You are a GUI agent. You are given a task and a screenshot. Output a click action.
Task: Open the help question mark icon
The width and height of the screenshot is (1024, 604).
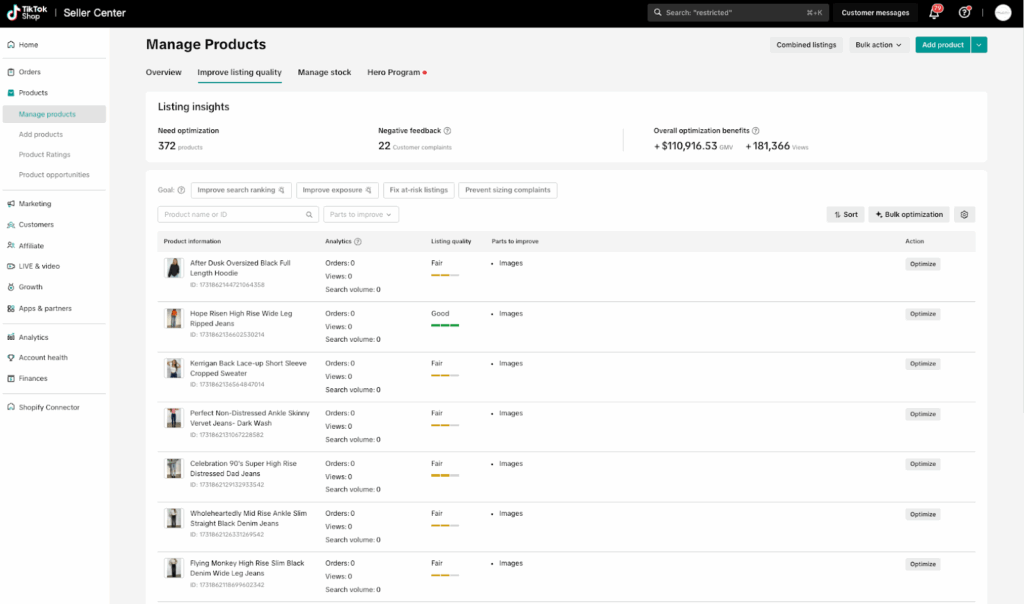pyautogui.click(x=964, y=13)
